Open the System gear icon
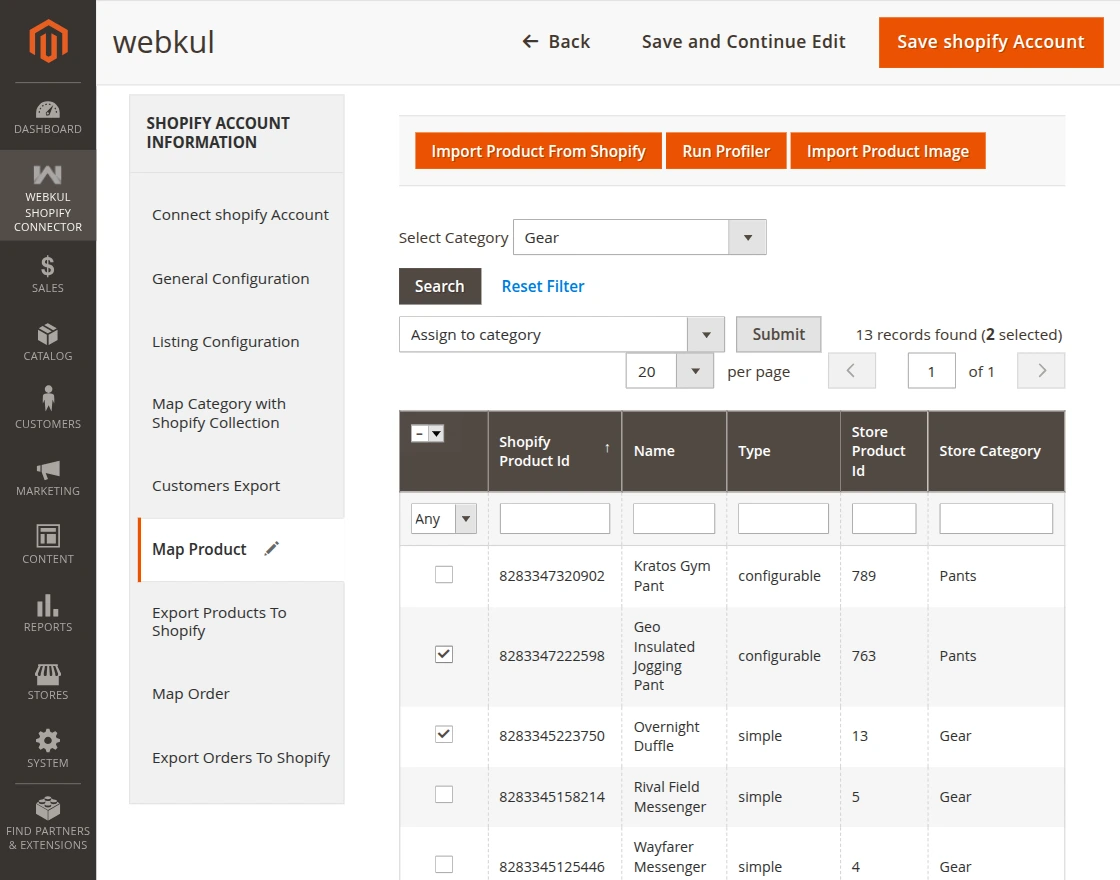Image resolution: width=1120 pixels, height=880 pixels. click(x=48, y=741)
